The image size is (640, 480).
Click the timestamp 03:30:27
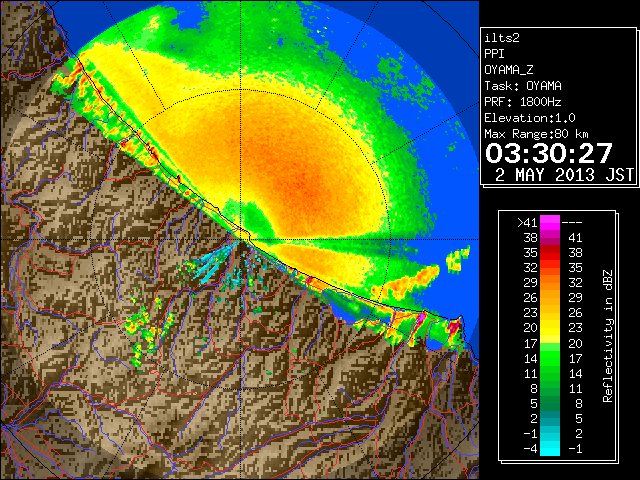[x=549, y=153]
